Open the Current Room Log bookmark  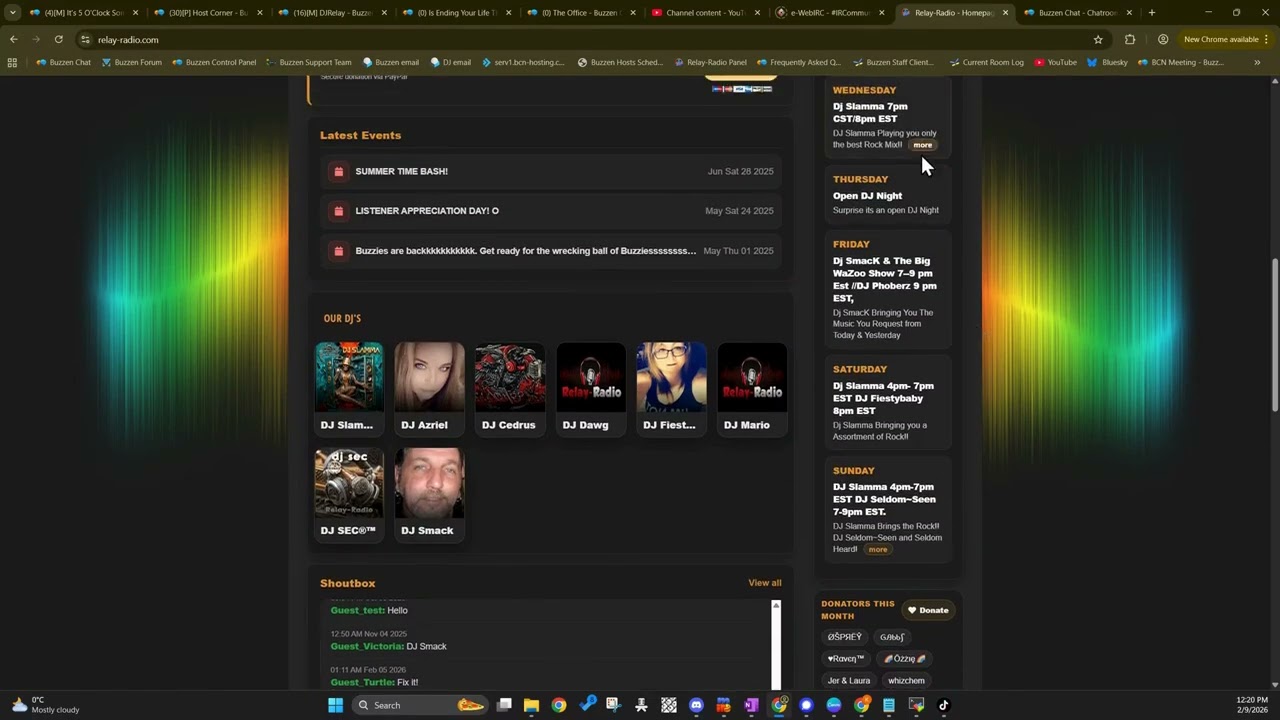986,62
